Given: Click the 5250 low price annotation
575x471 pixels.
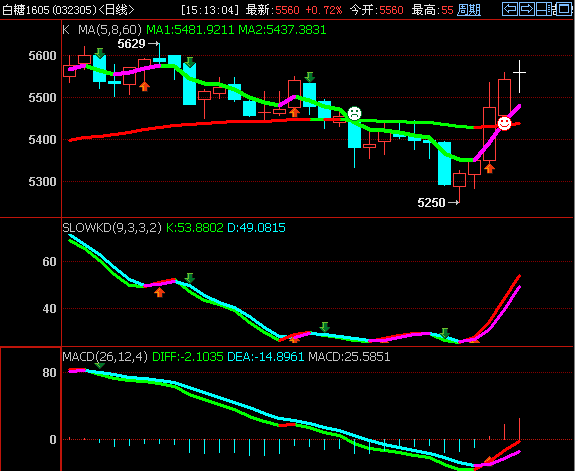Looking at the screenshot, I should (x=438, y=202).
